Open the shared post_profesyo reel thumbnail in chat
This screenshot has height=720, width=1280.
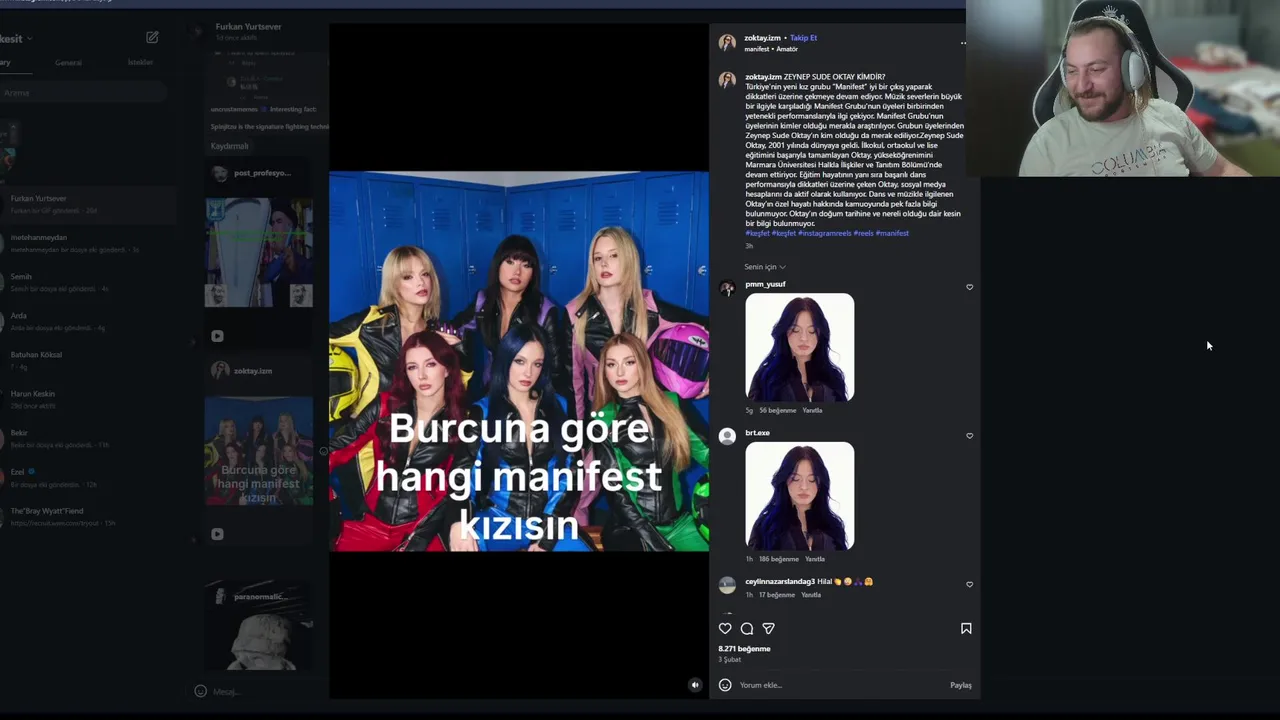click(259, 253)
